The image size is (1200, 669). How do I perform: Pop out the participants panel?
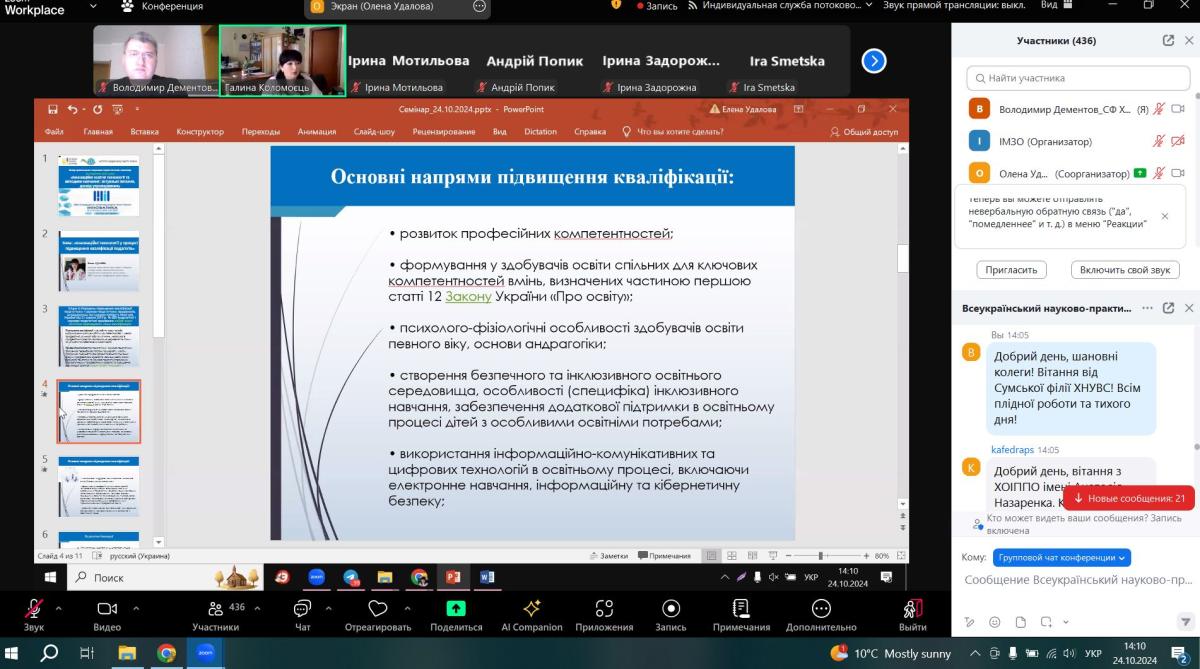(x=1168, y=41)
